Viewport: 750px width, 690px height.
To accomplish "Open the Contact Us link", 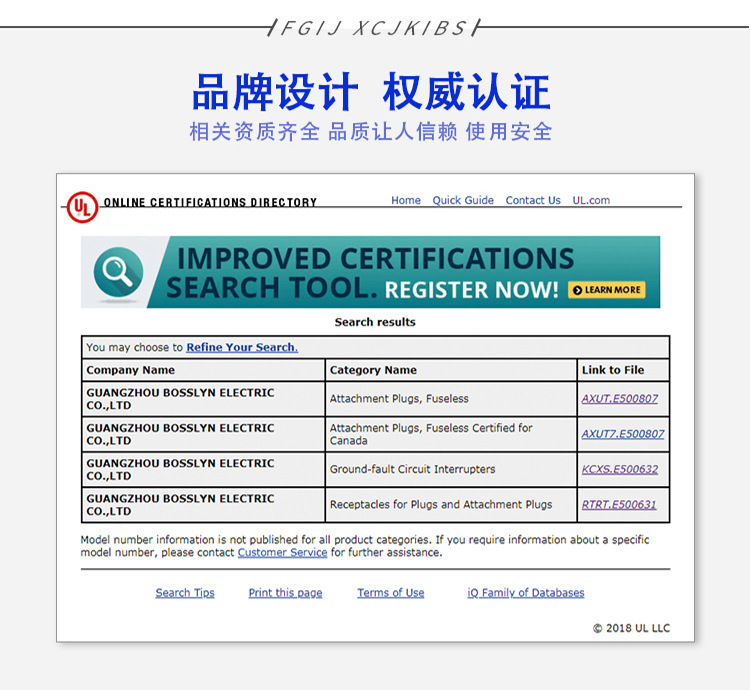I will 533,200.
